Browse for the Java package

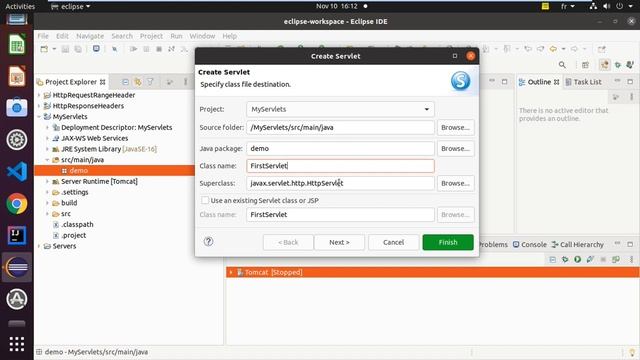tap(456, 149)
